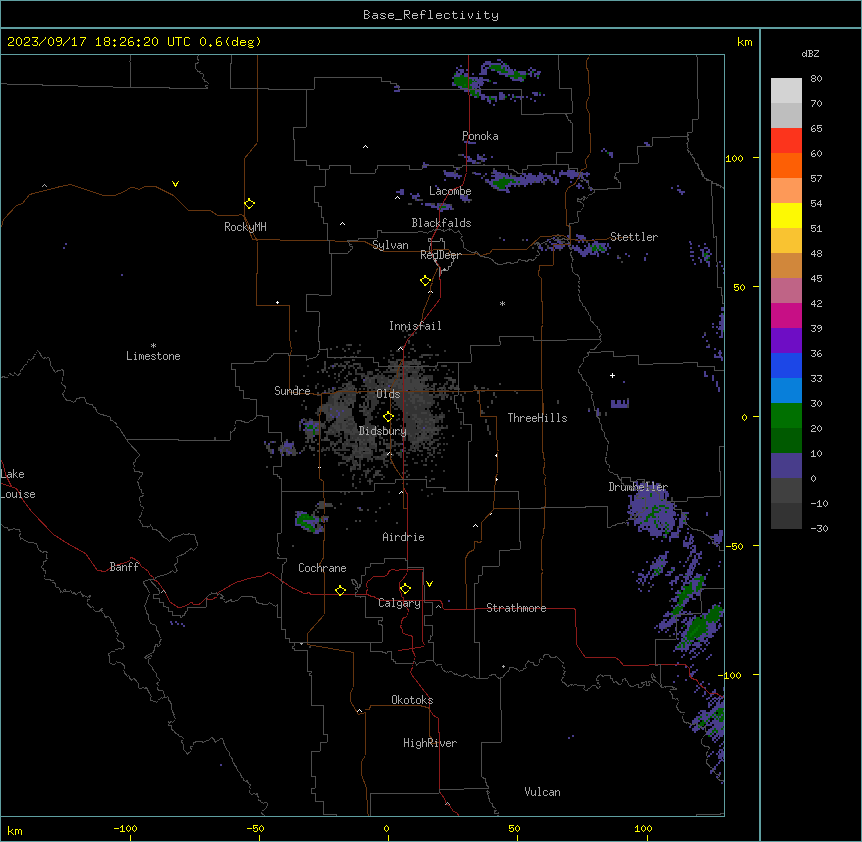Click the Innisfail city label
The width and height of the screenshot is (862, 842).
click(x=415, y=326)
